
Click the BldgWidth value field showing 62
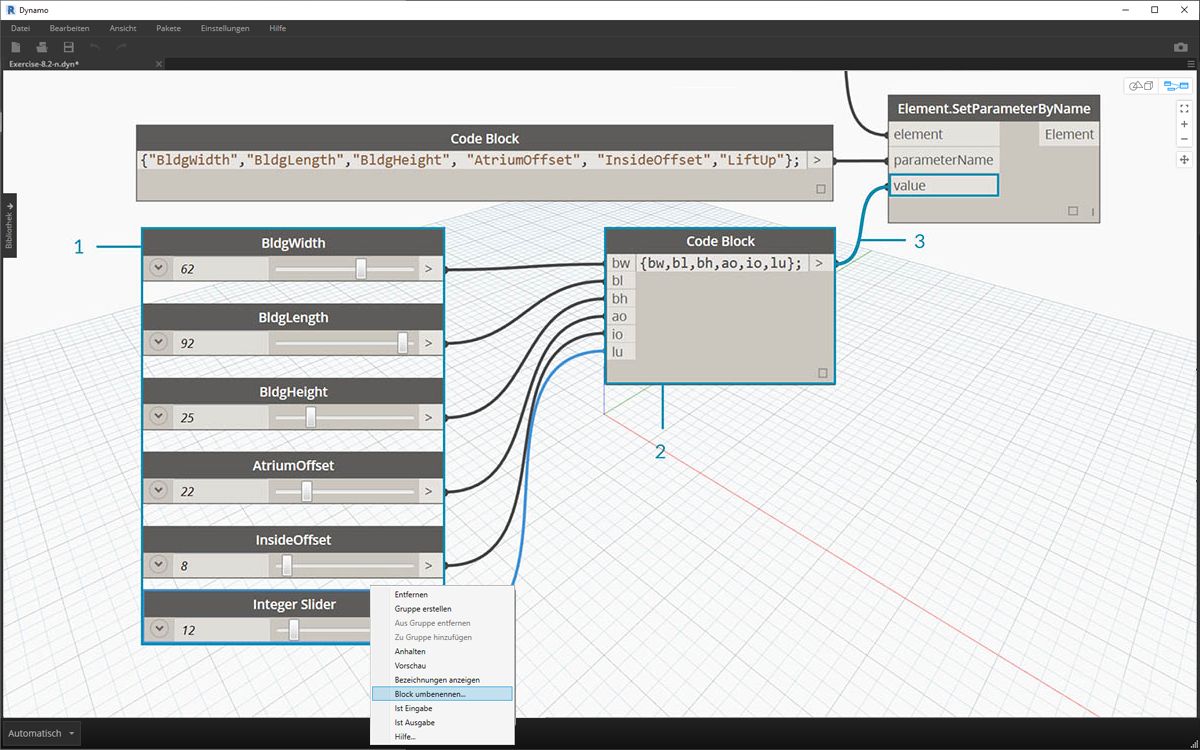tap(221, 268)
